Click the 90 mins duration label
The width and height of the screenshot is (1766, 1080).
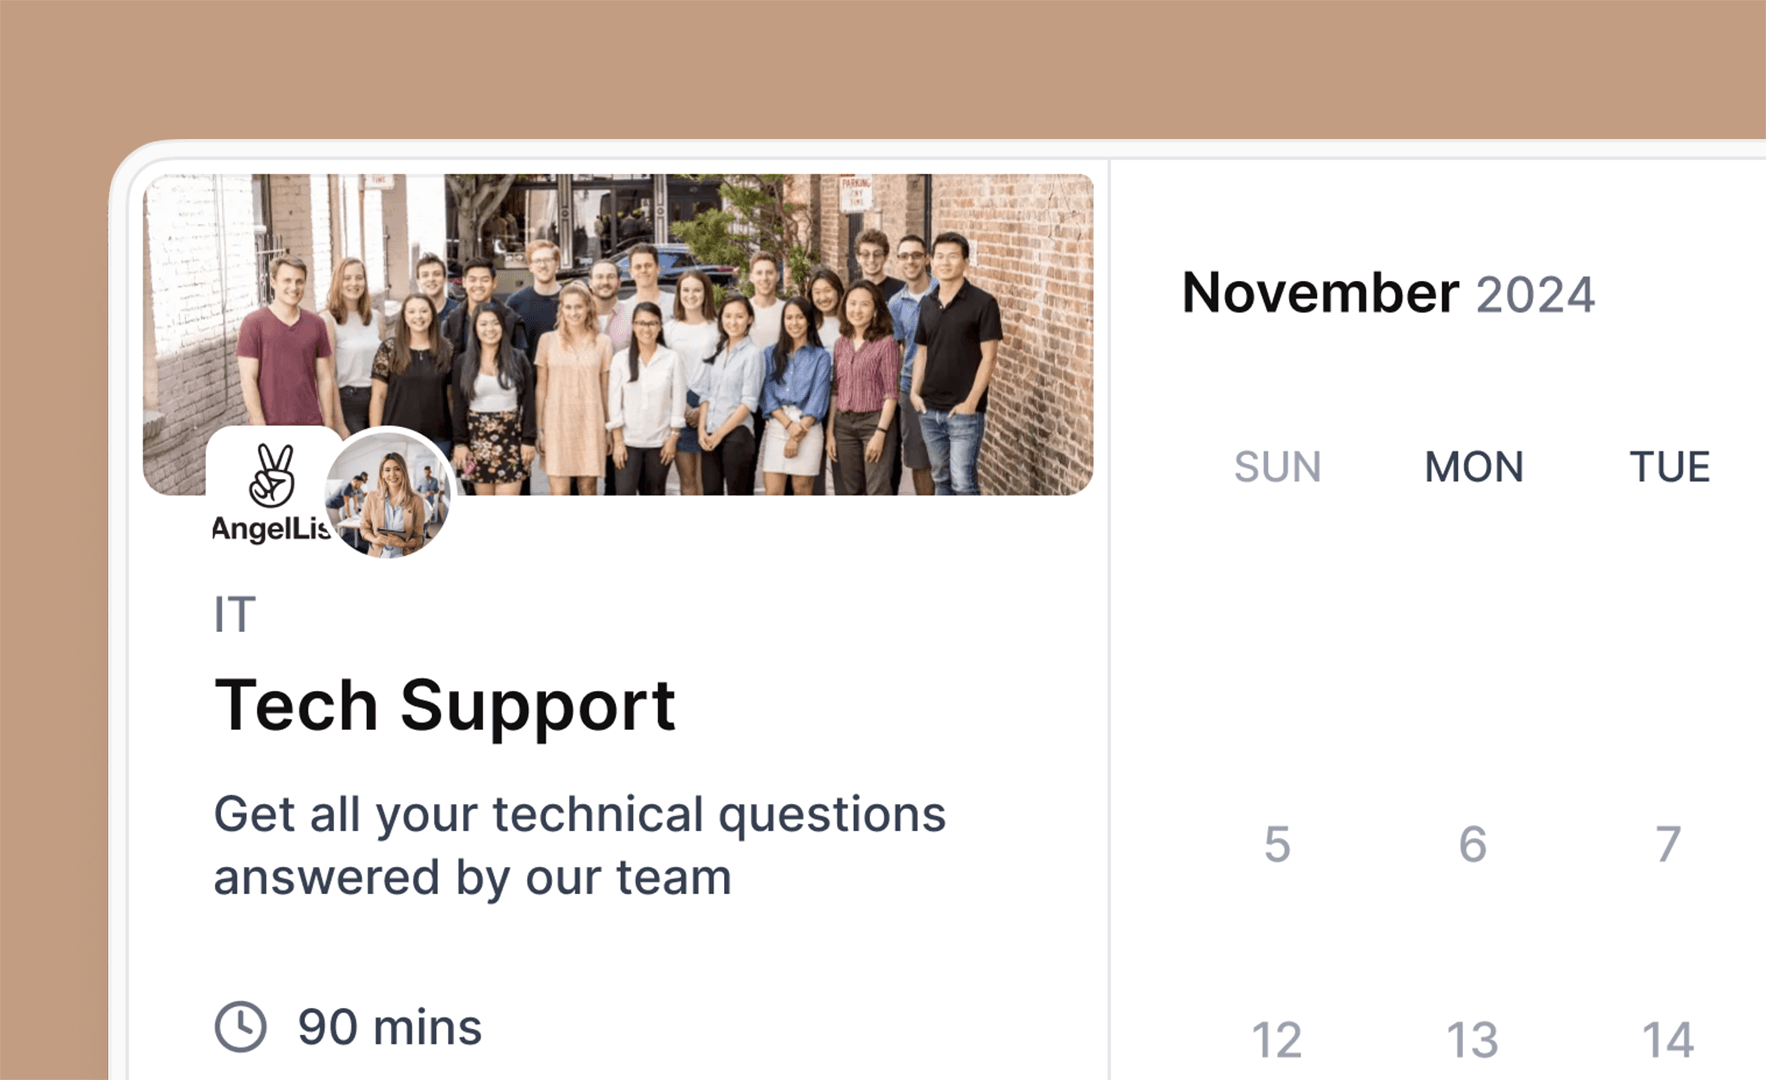(x=390, y=1025)
